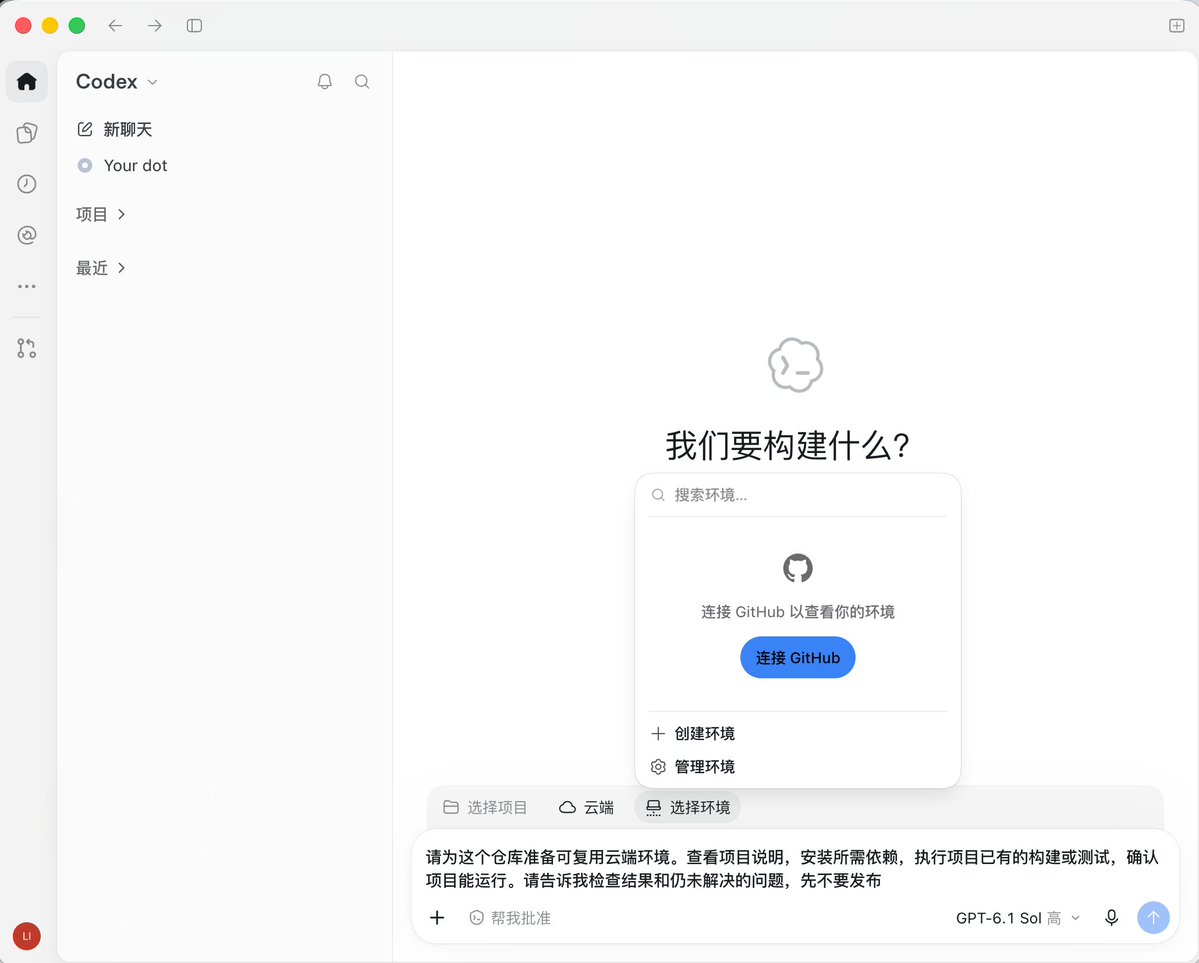This screenshot has height=963, width=1199.
Task: Start voice input with microphone icon
Action: click(x=1112, y=917)
